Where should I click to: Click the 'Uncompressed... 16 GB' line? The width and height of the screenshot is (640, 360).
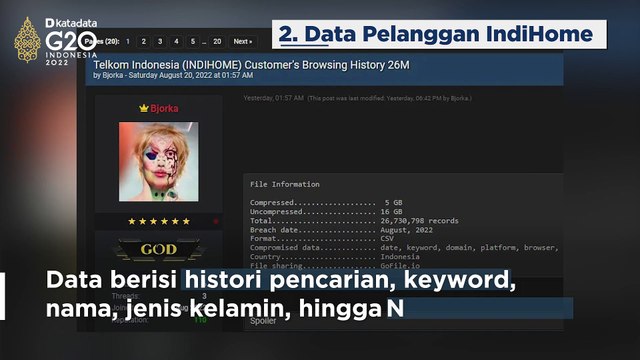[326, 211]
